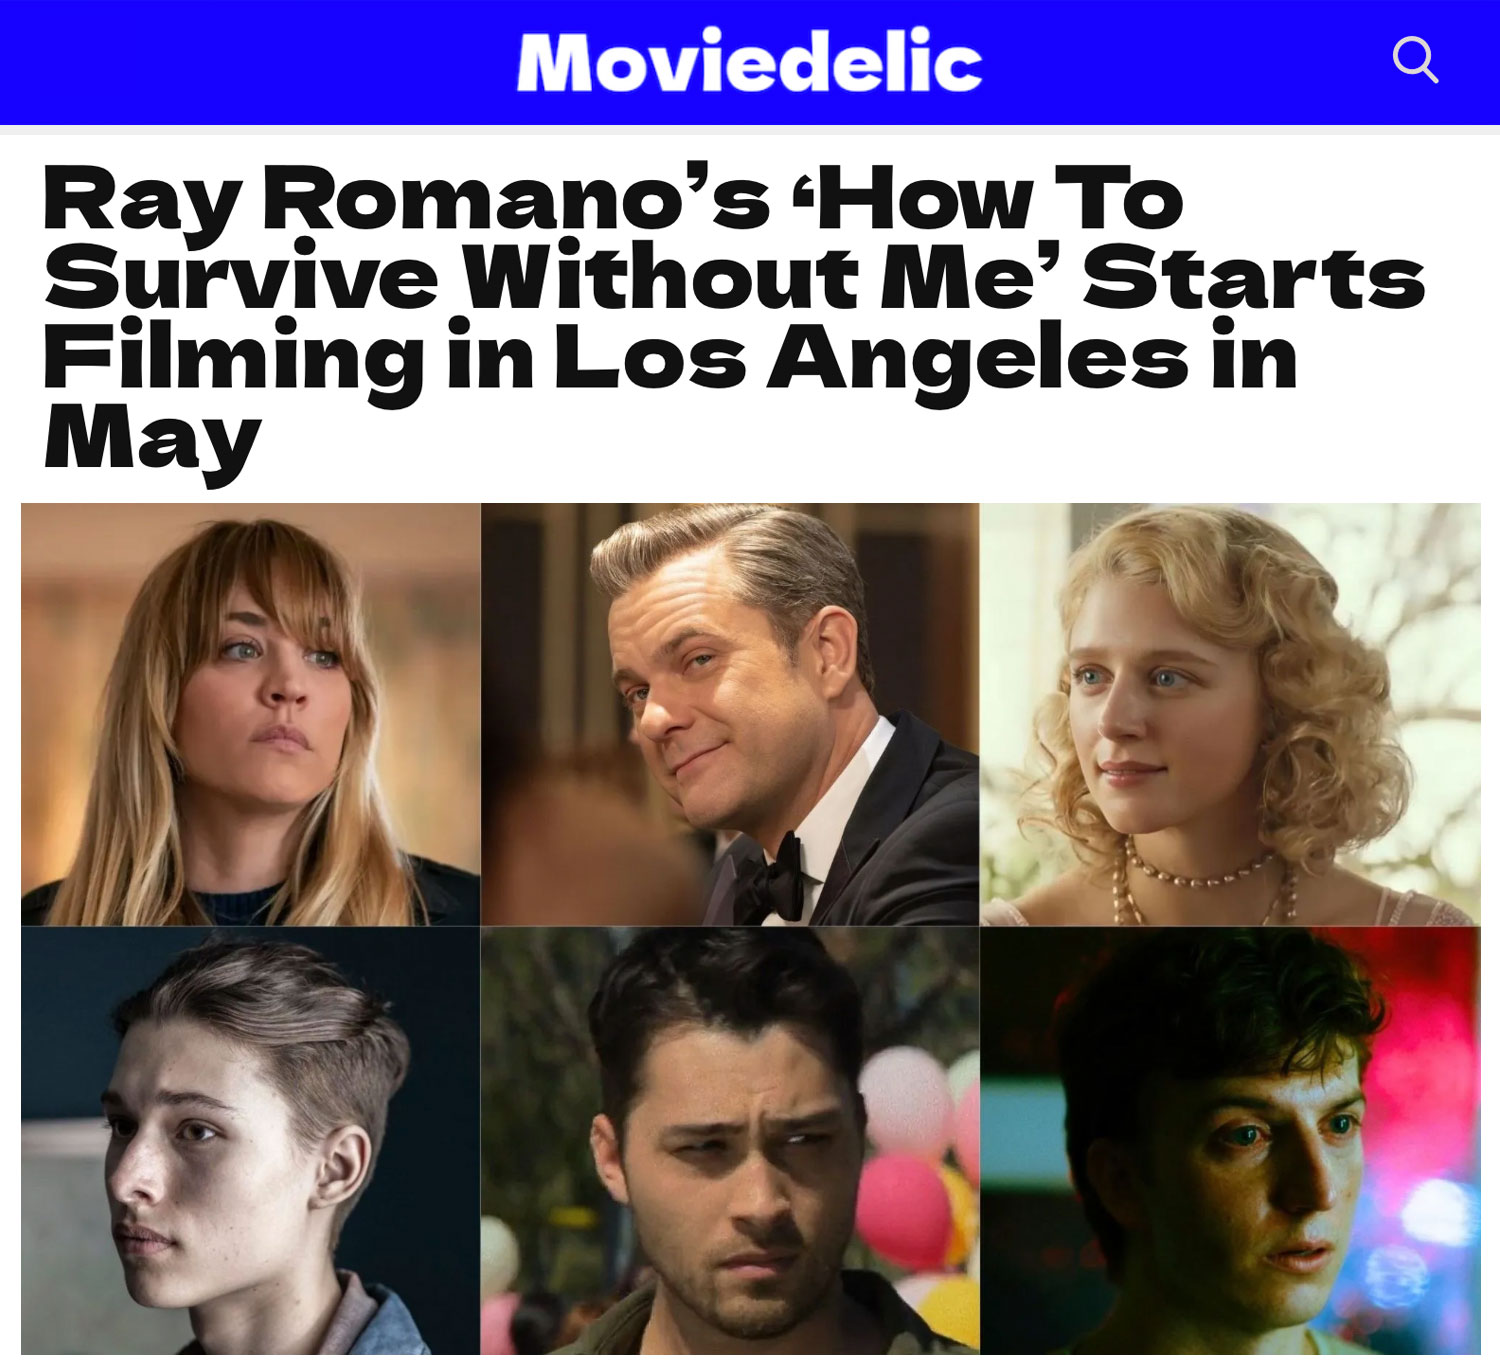
Task: Open search with the magnifier icon
Action: click(1415, 60)
